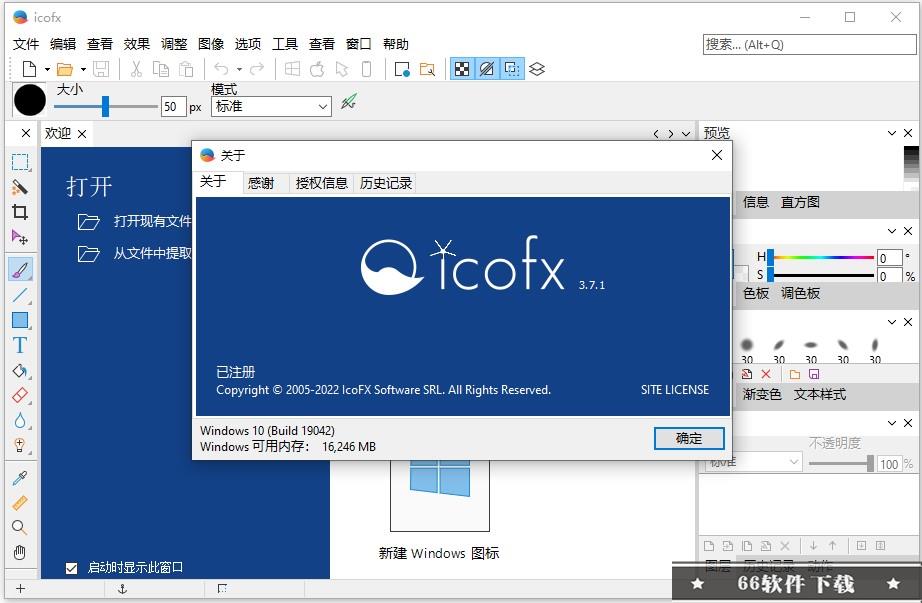Select the Move selection tool

(x=20, y=237)
